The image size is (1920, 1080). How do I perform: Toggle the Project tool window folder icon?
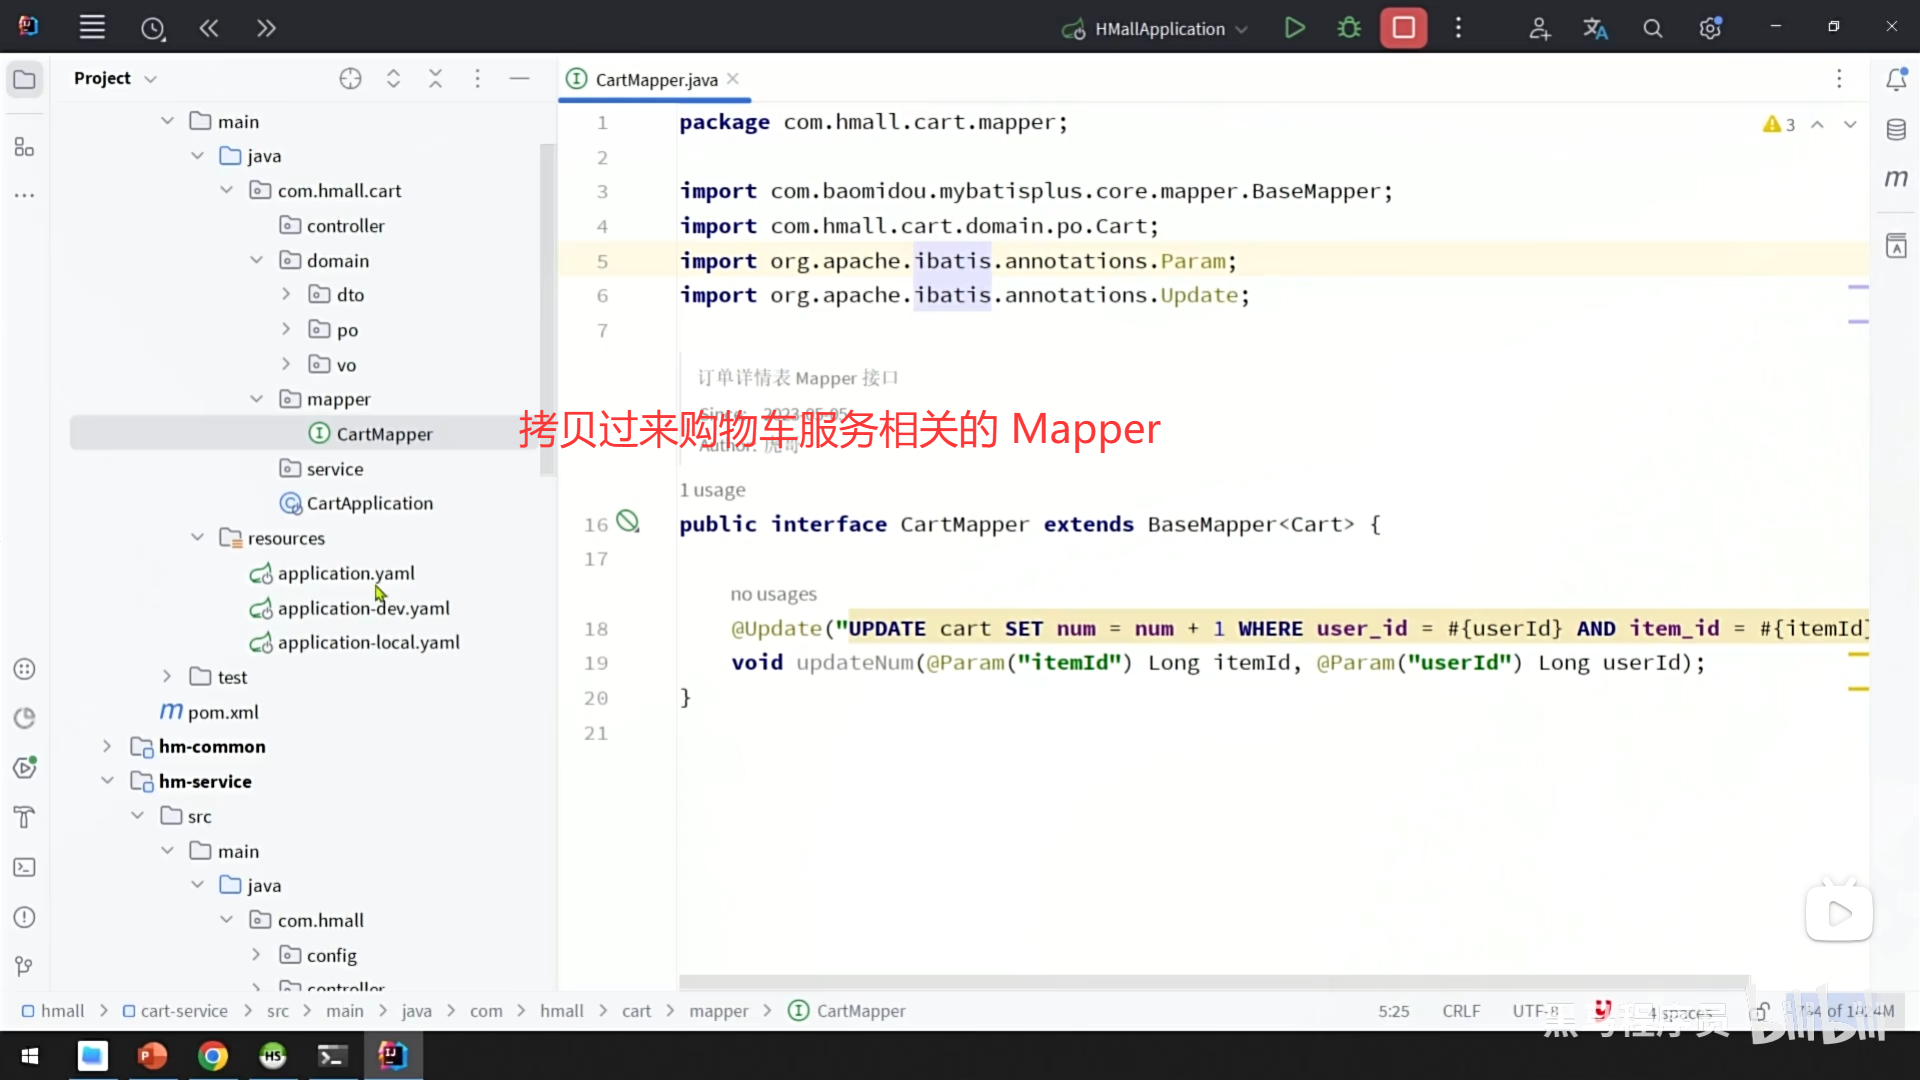coord(25,79)
